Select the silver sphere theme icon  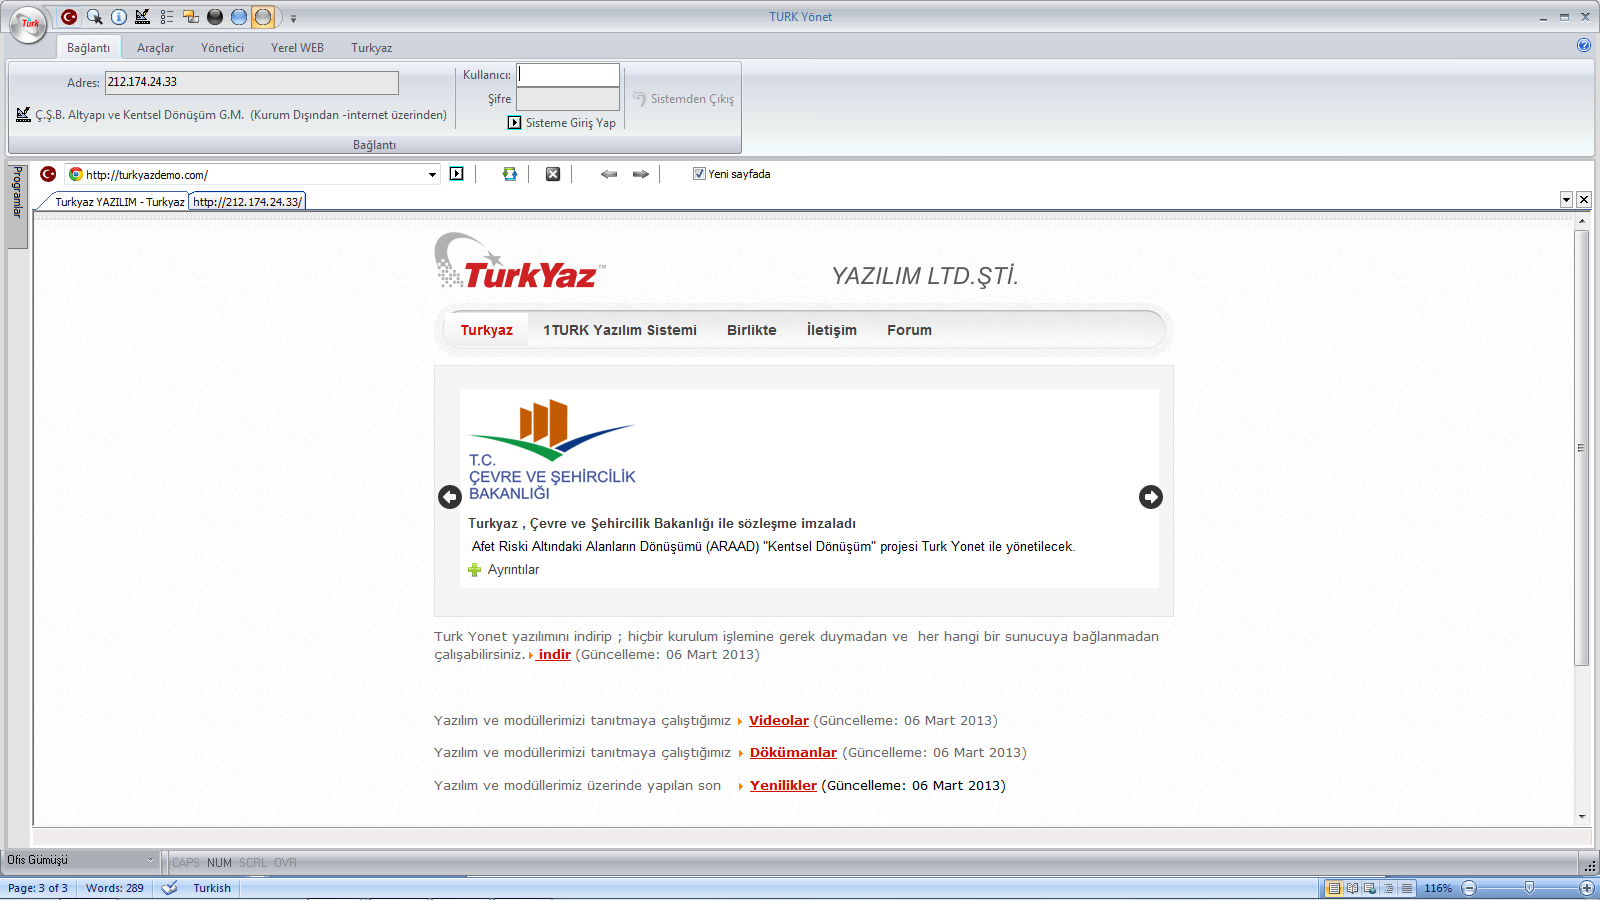click(x=262, y=17)
